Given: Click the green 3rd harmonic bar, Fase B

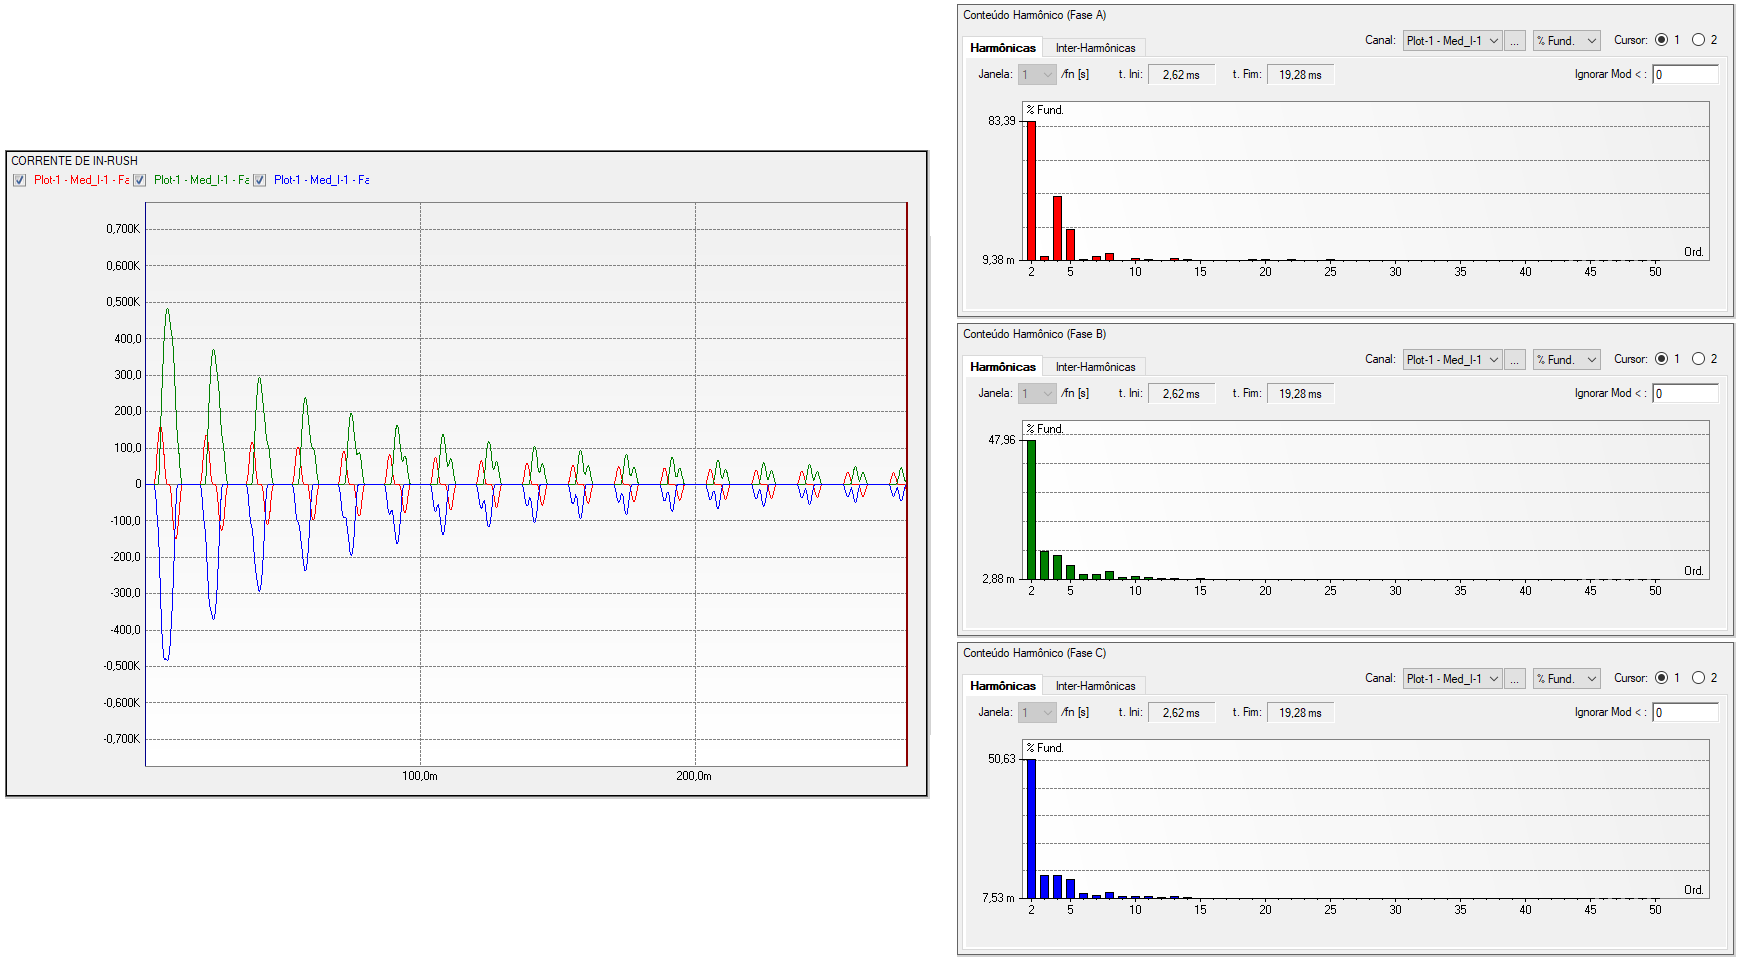Looking at the screenshot, I should click(1044, 565).
